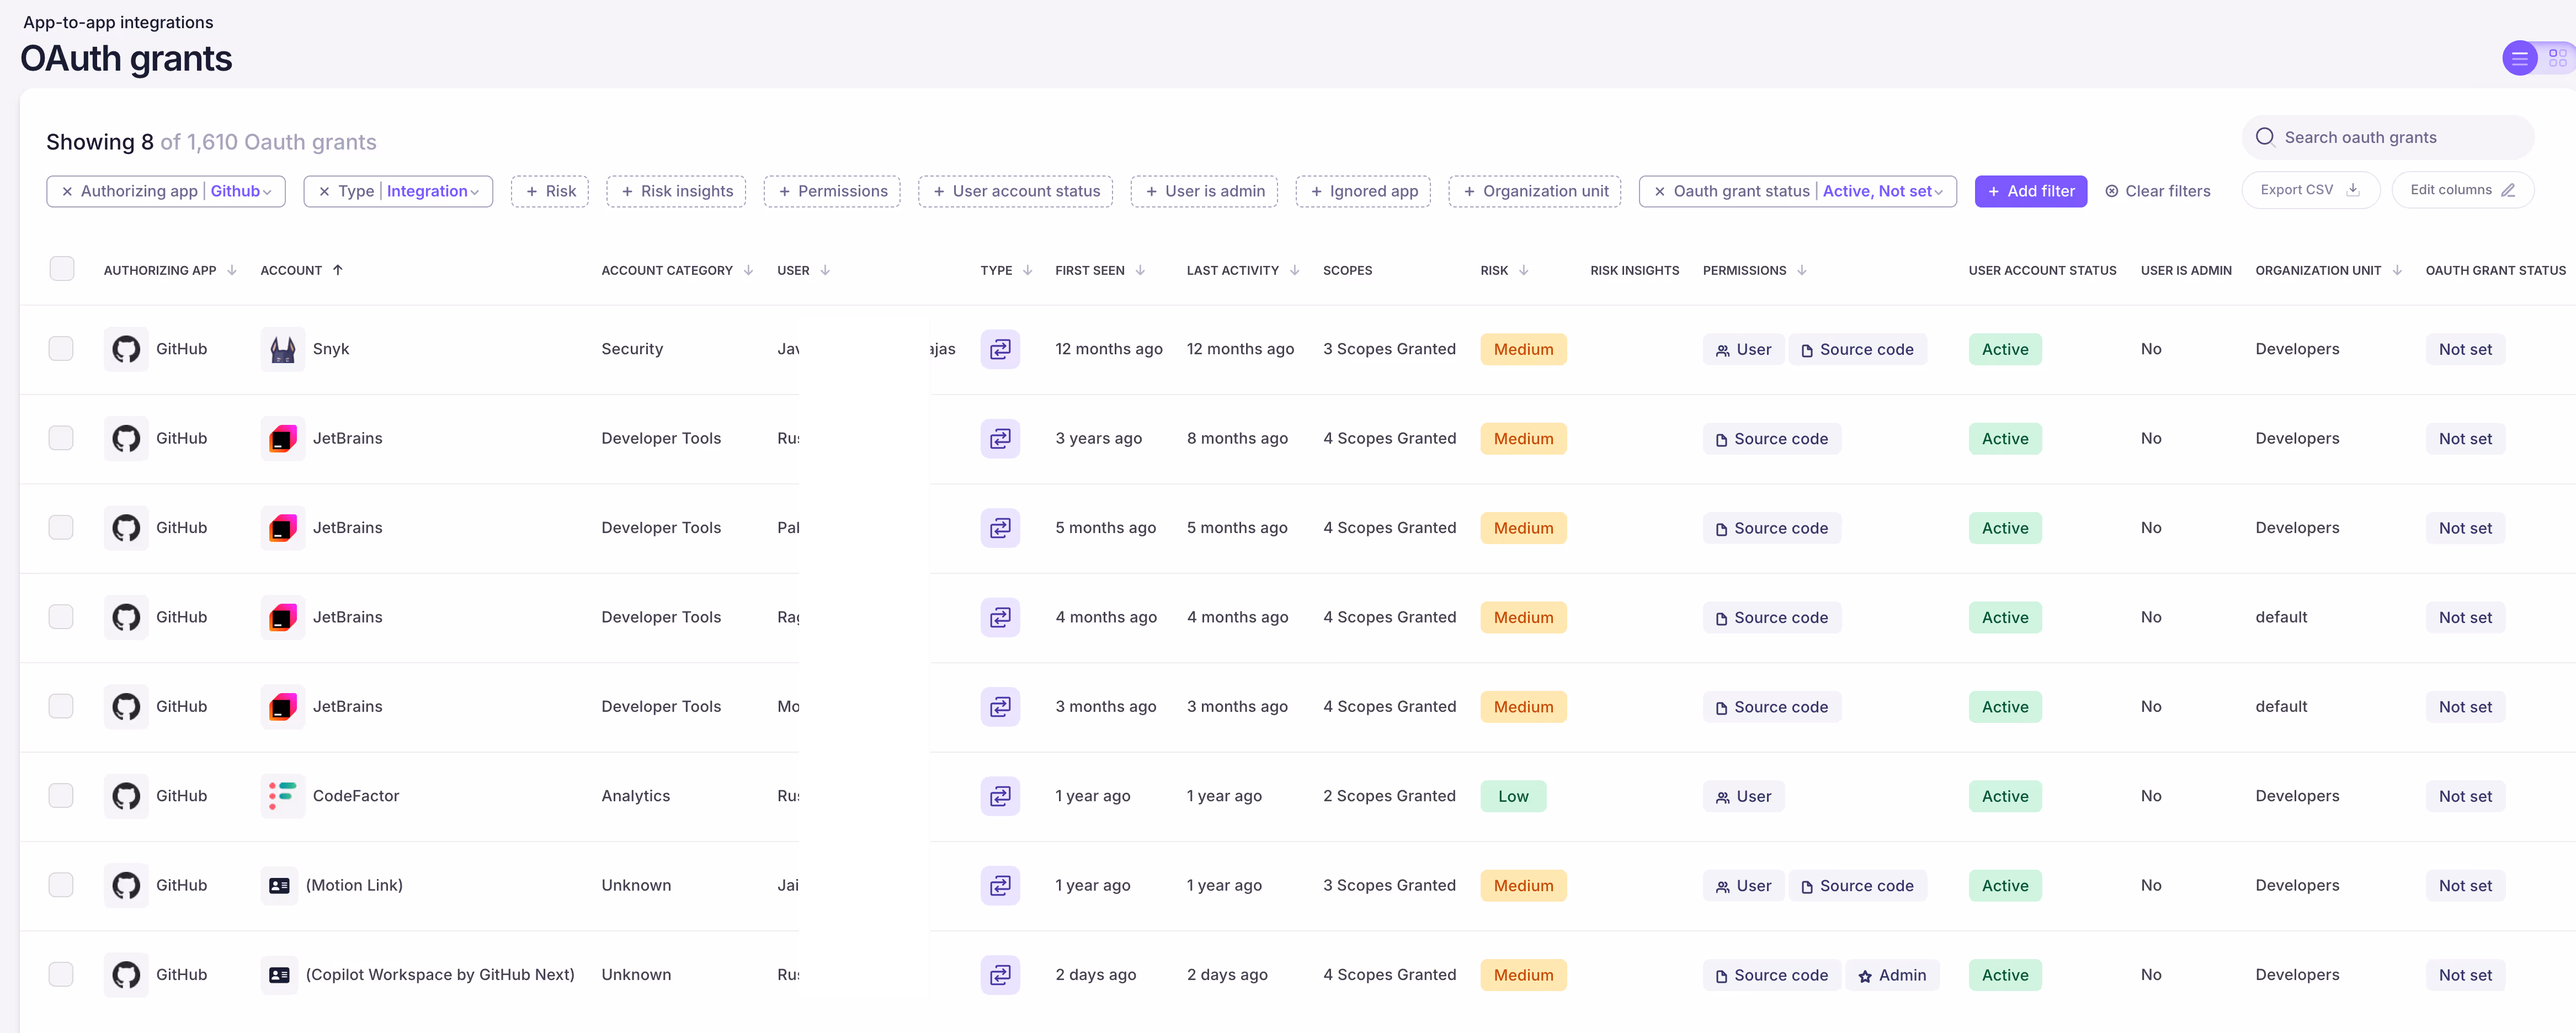Click the CodeFactor app logo
Image resolution: width=2576 pixels, height=1033 pixels.
tap(283, 796)
